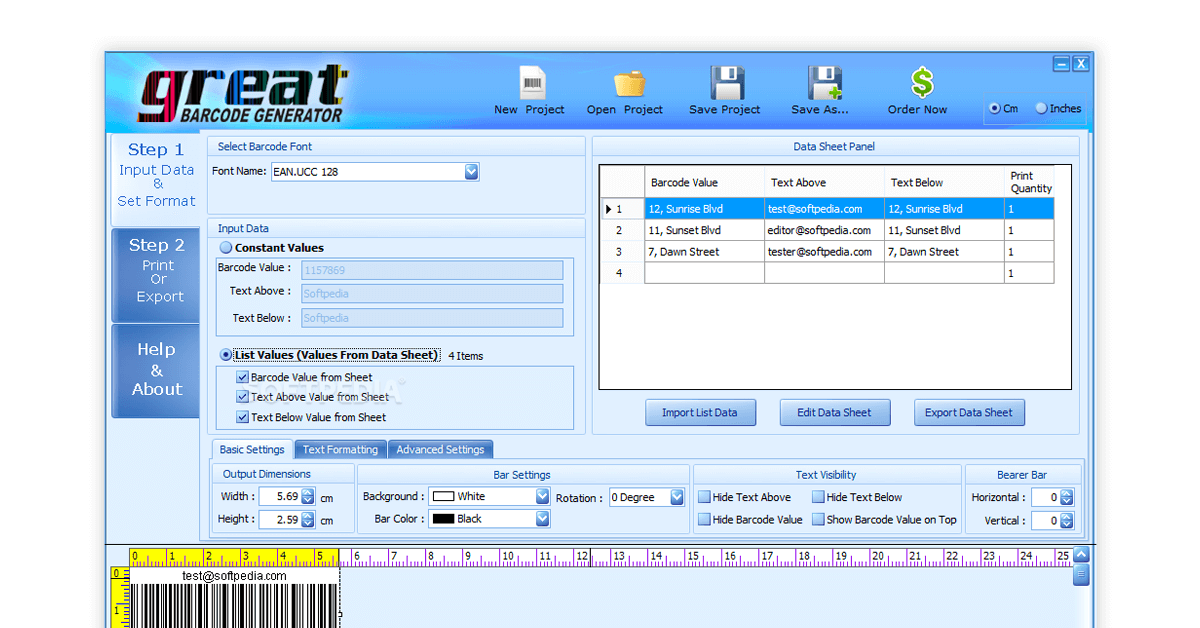Click the Export Data Sheet button
Viewport: 1200px width, 628px height.
tap(968, 412)
